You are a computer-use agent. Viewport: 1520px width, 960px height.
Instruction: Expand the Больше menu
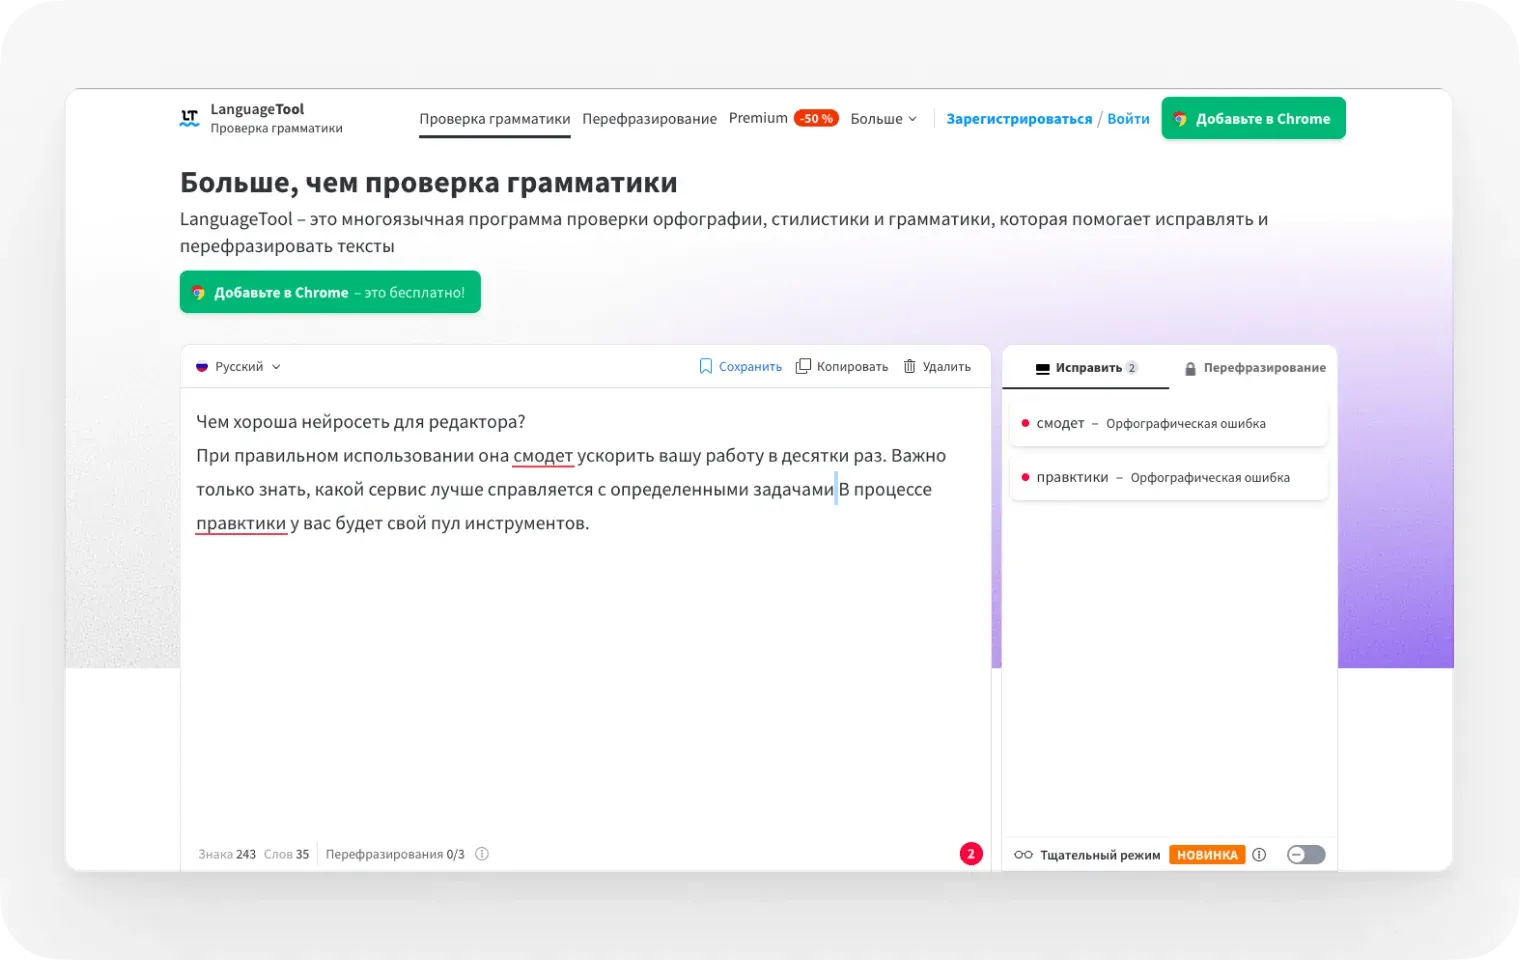pyautogui.click(x=883, y=119)
